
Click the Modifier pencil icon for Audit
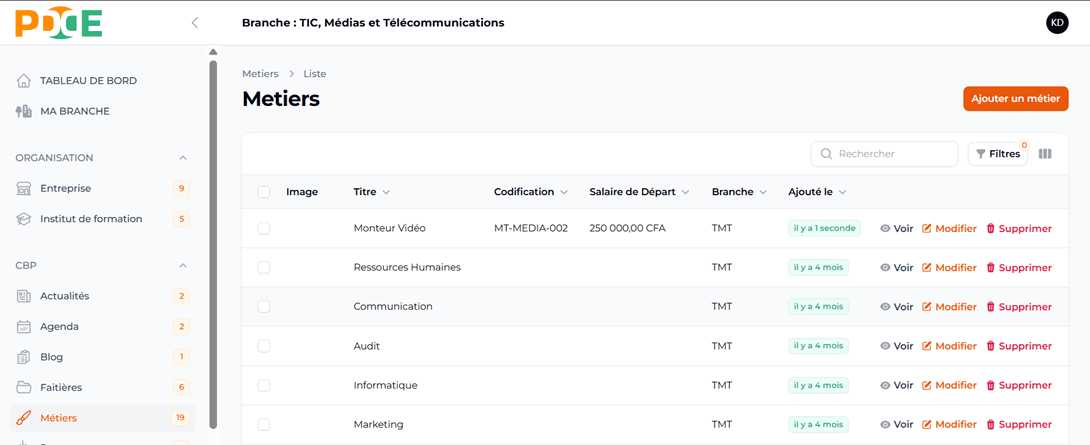[927, 346]
